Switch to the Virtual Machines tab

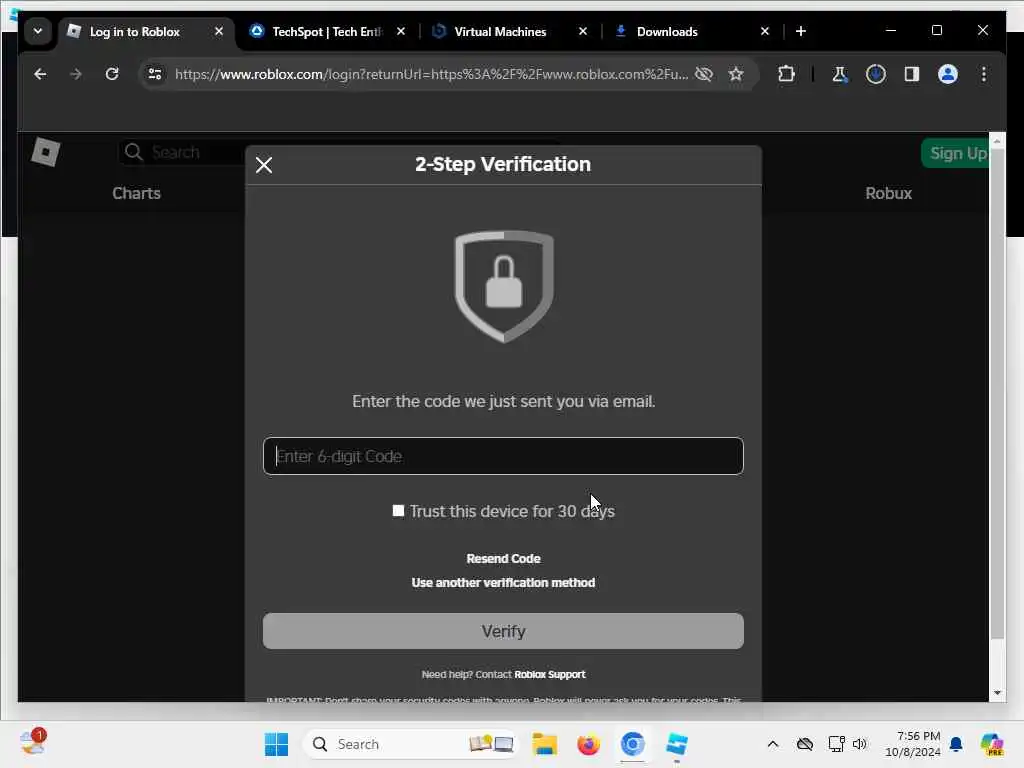click(500, 31)
